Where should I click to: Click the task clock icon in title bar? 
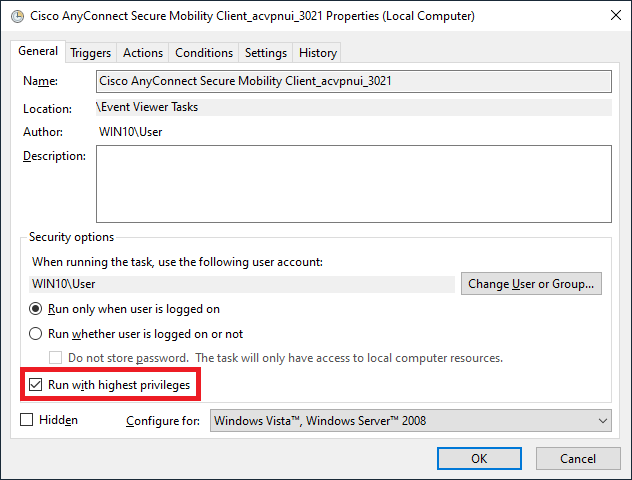[17, 17]
